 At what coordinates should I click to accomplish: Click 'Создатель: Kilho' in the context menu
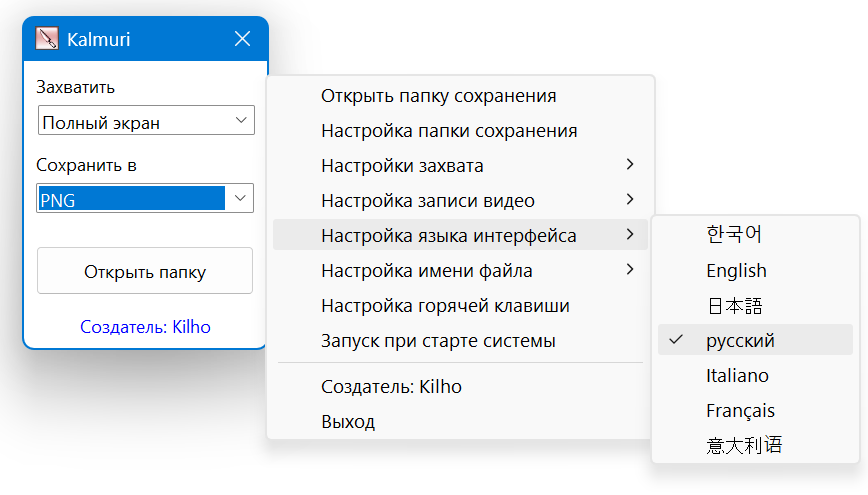pos(391,387)
